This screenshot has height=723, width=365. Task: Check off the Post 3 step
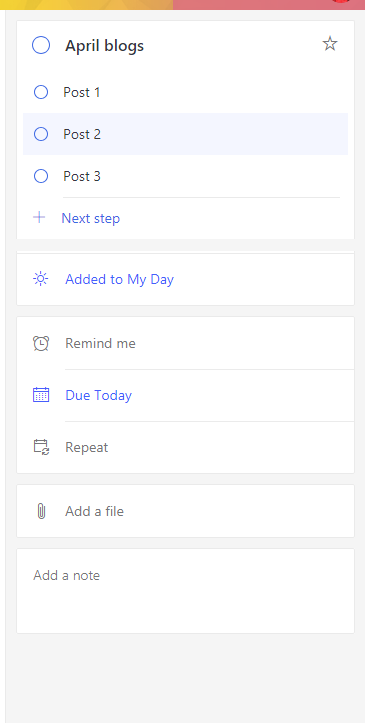(41, 176)
